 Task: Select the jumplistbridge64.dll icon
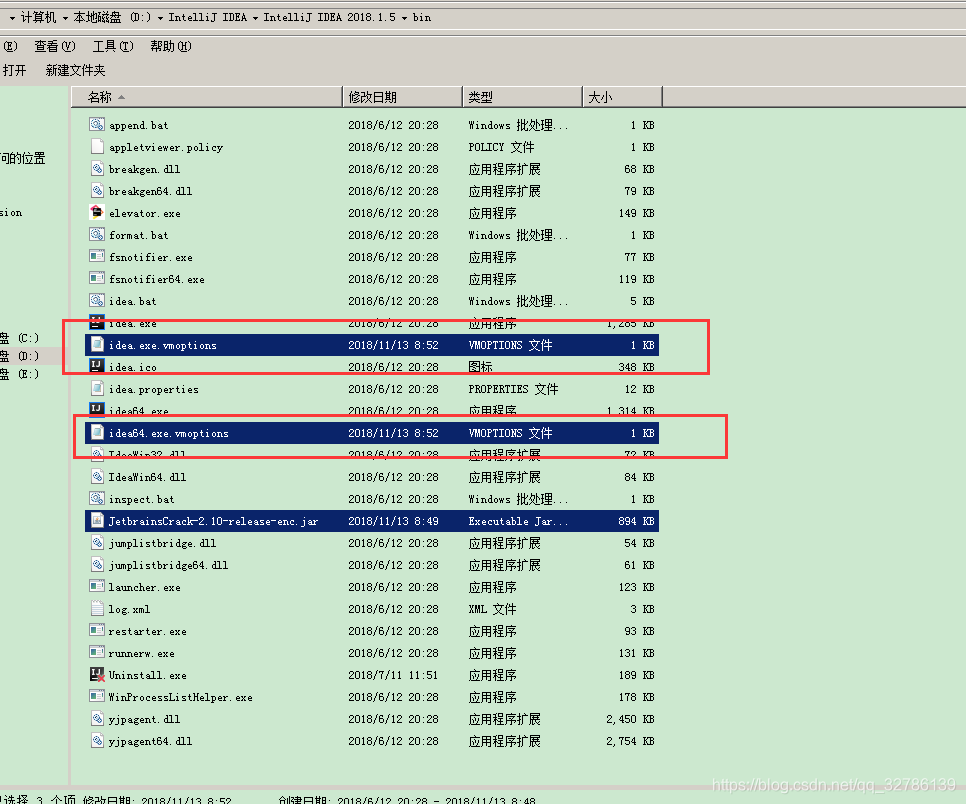click(x=97, y=565)
